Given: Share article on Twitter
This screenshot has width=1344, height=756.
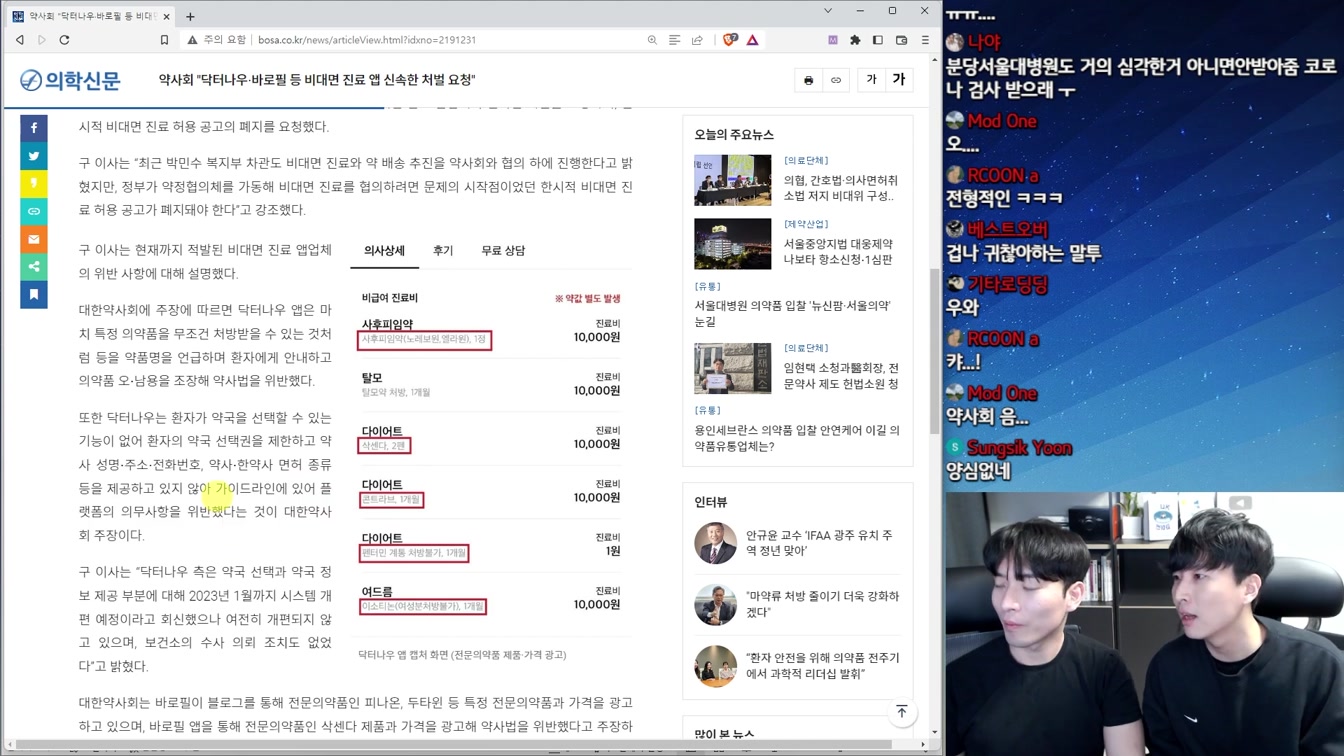Looking at the screenshot, I should (x=34, y=156).
